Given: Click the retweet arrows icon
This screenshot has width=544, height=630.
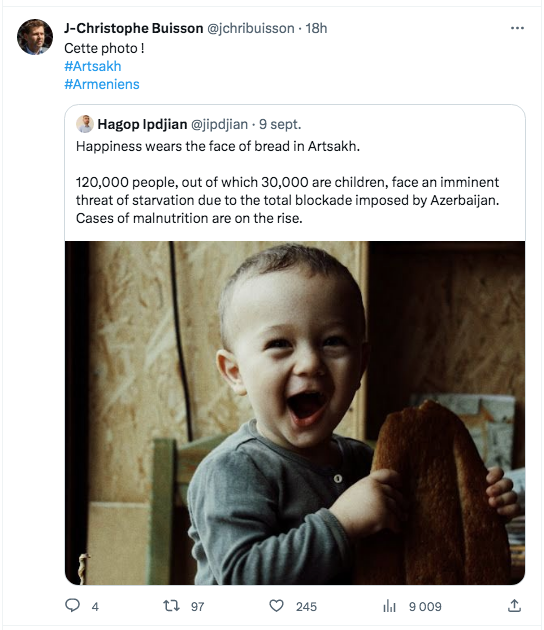Looking at the screenshot, I should tap(172, 605).
